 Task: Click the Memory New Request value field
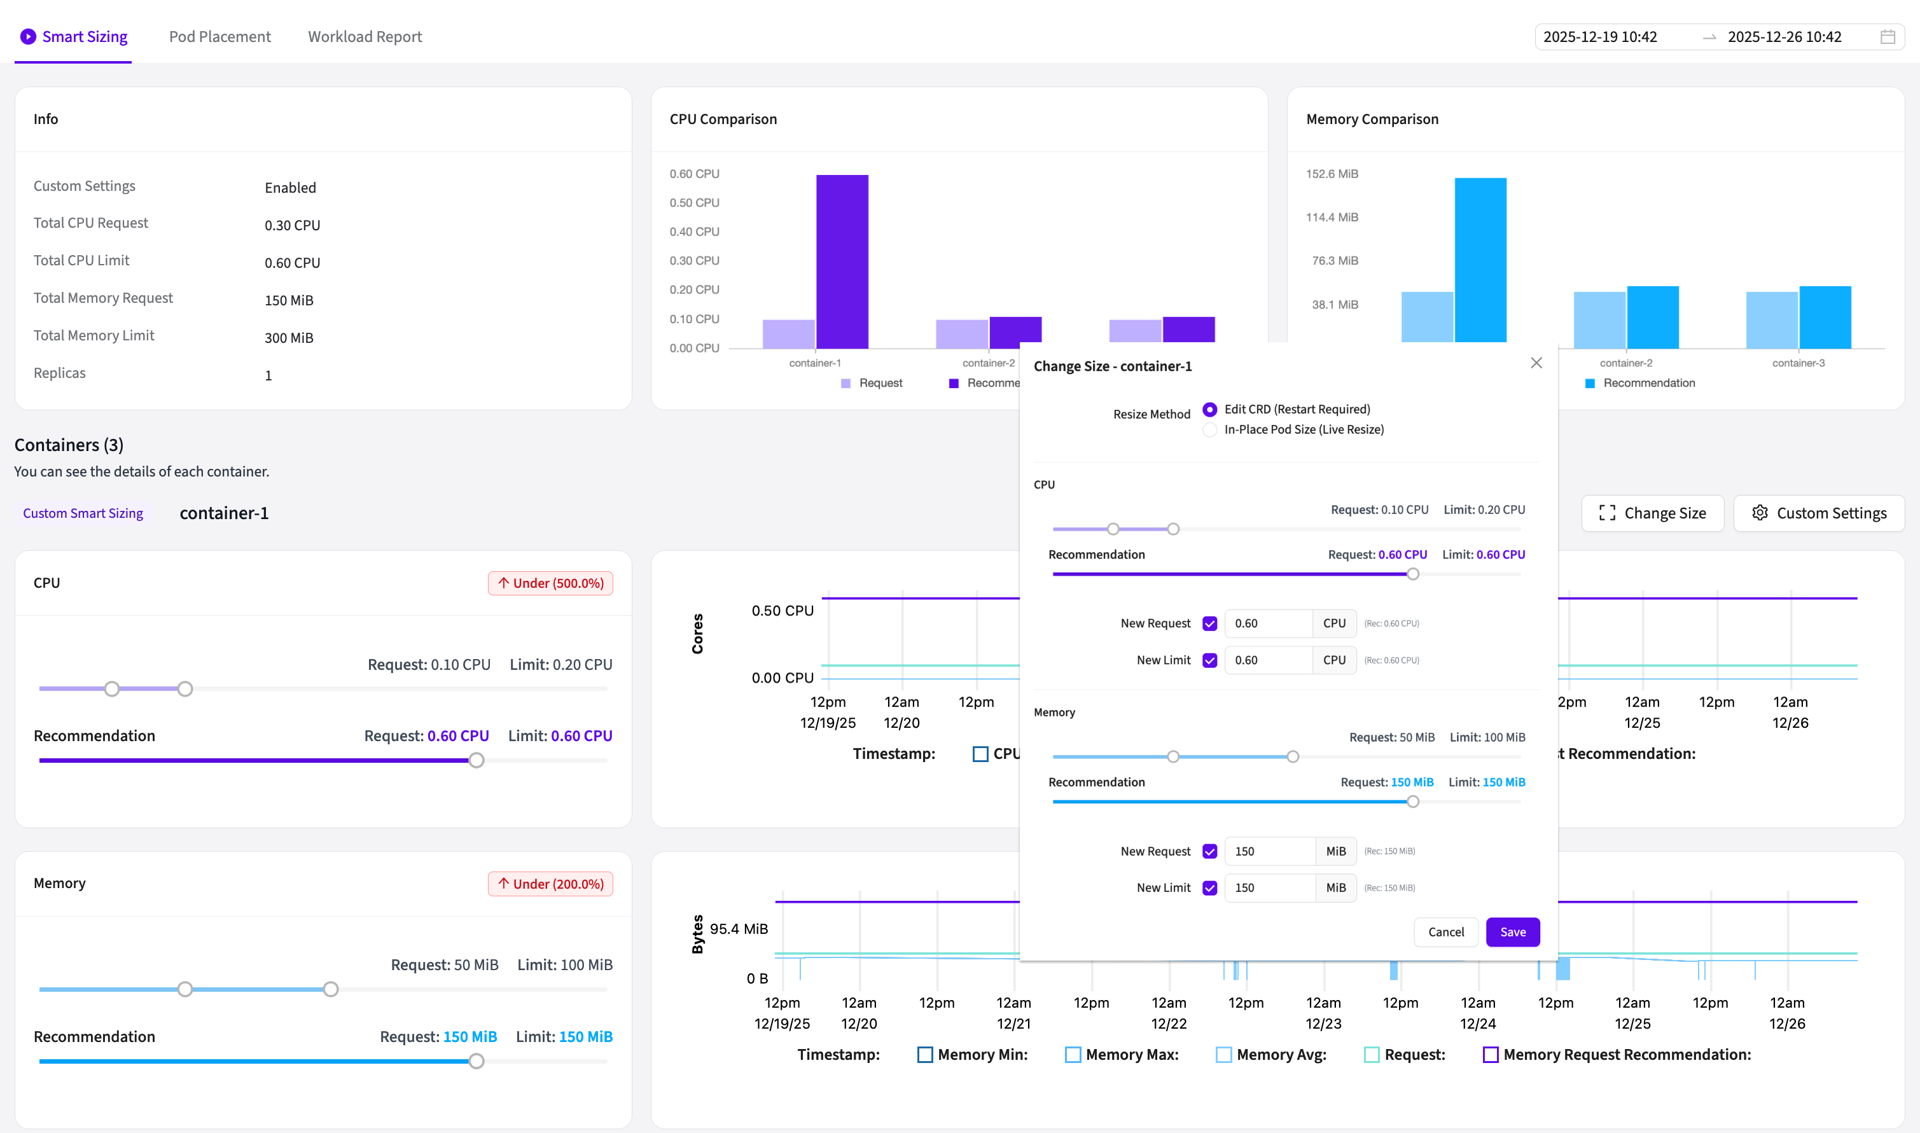(x=1270, y=852)
